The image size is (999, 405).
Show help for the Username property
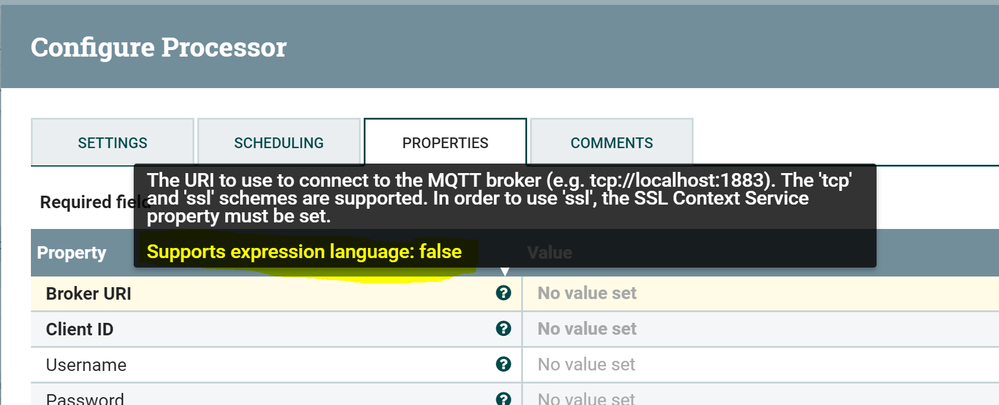tap(503, 364)
